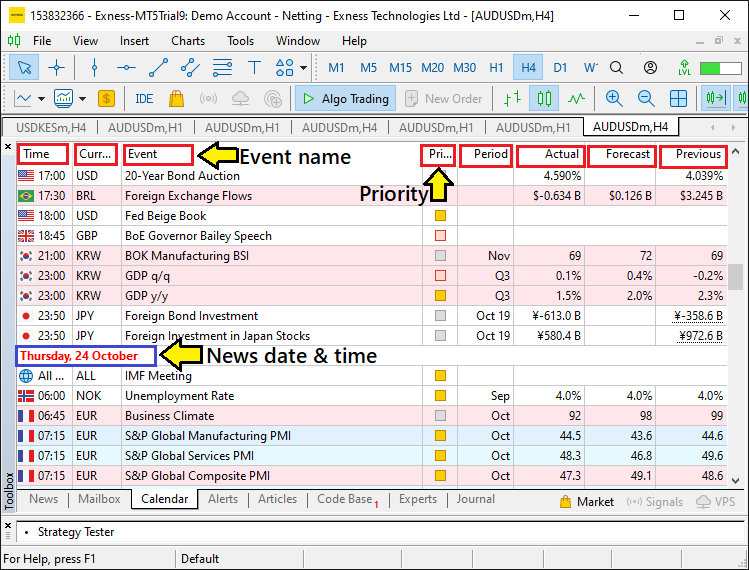Select the Fibonacci retracement tool
This screenshot has height=570, width=749.
(x=223, y=67)
